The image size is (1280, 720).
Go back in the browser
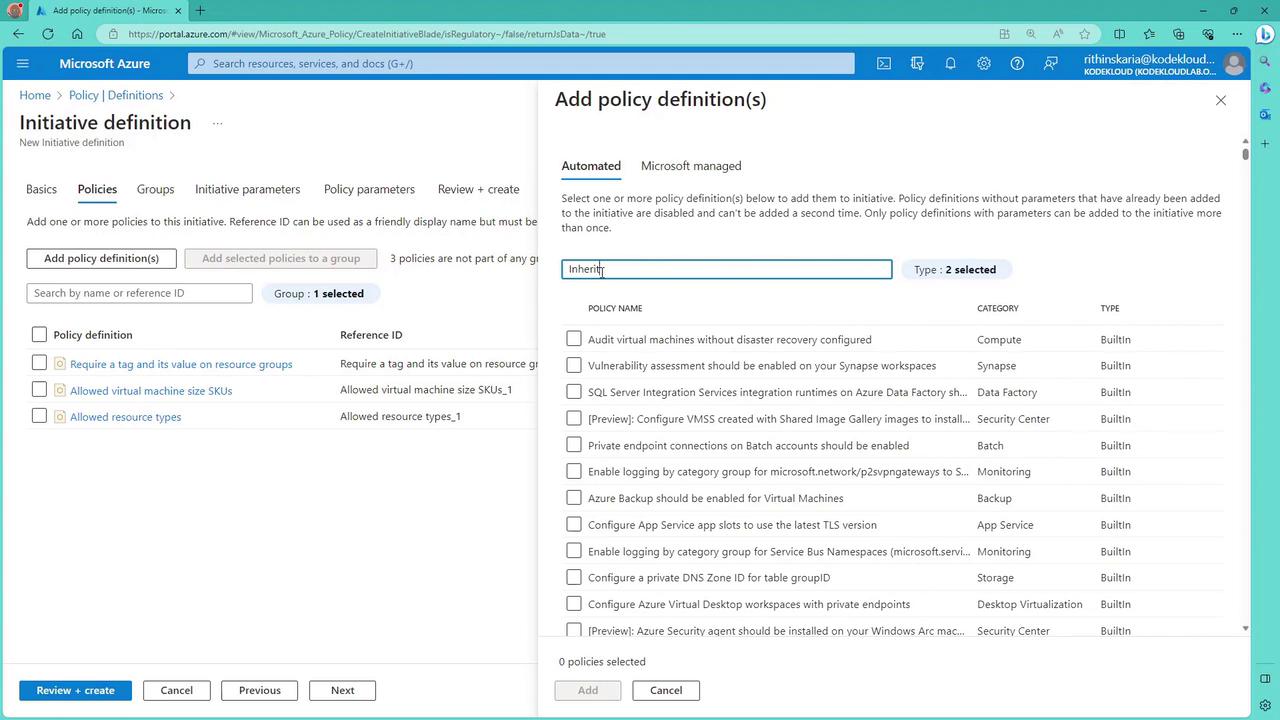tap(19, 34)
